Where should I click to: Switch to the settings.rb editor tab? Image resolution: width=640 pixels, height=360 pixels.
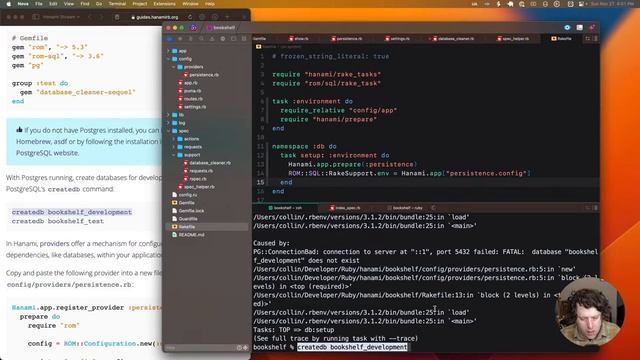398,39
